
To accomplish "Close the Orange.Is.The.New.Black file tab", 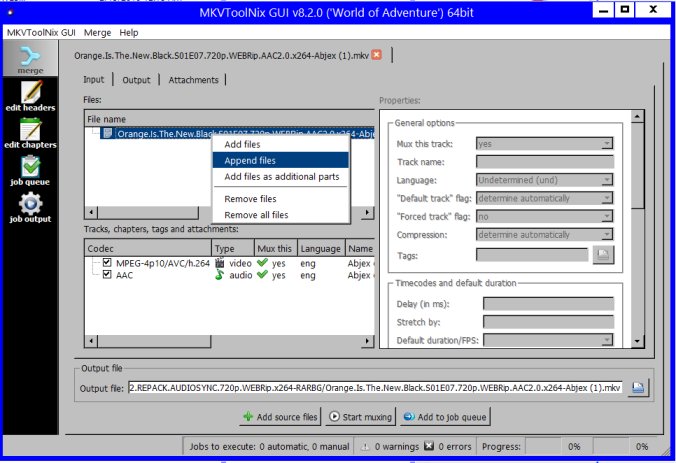I will point(377,55).
